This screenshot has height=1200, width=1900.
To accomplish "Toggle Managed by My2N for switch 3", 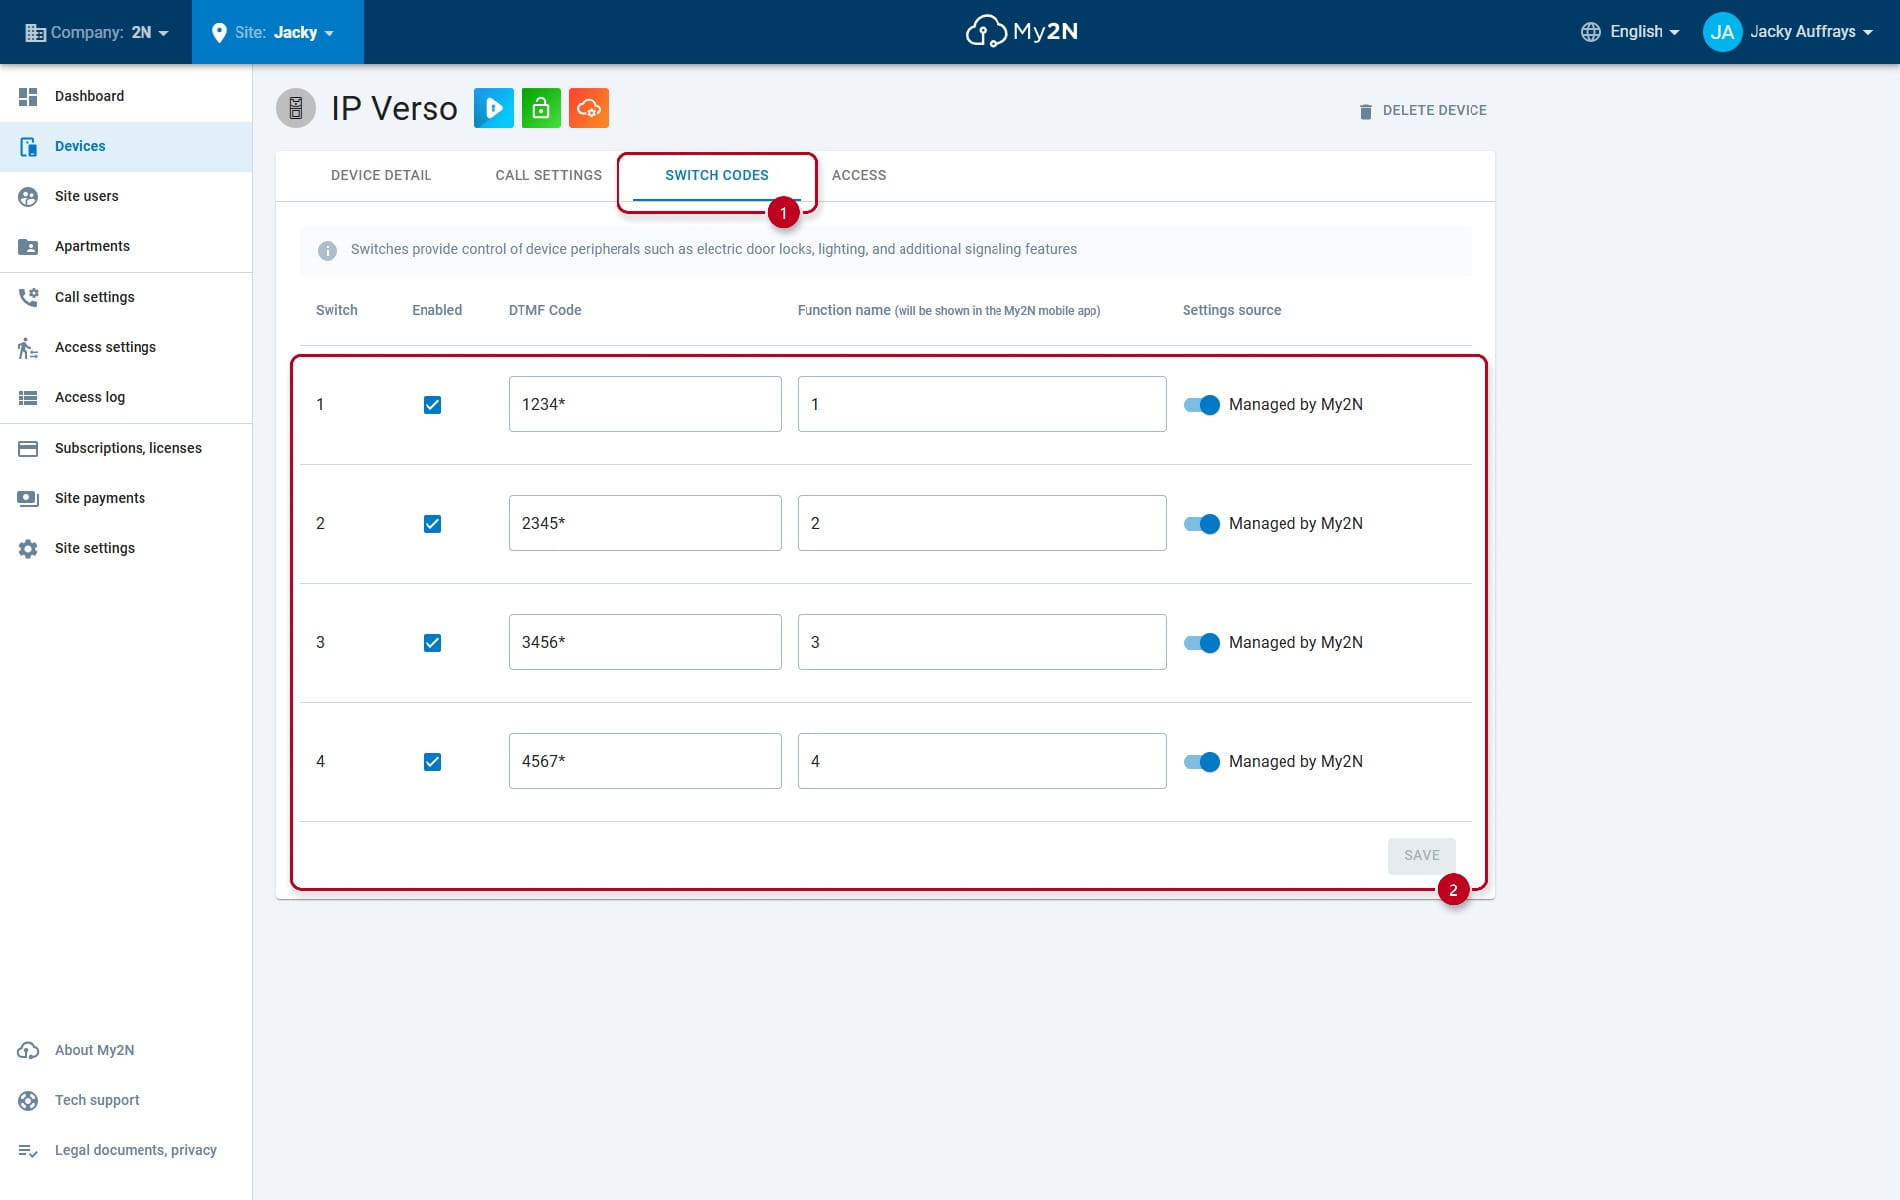I will click(x=1202, y=643).
